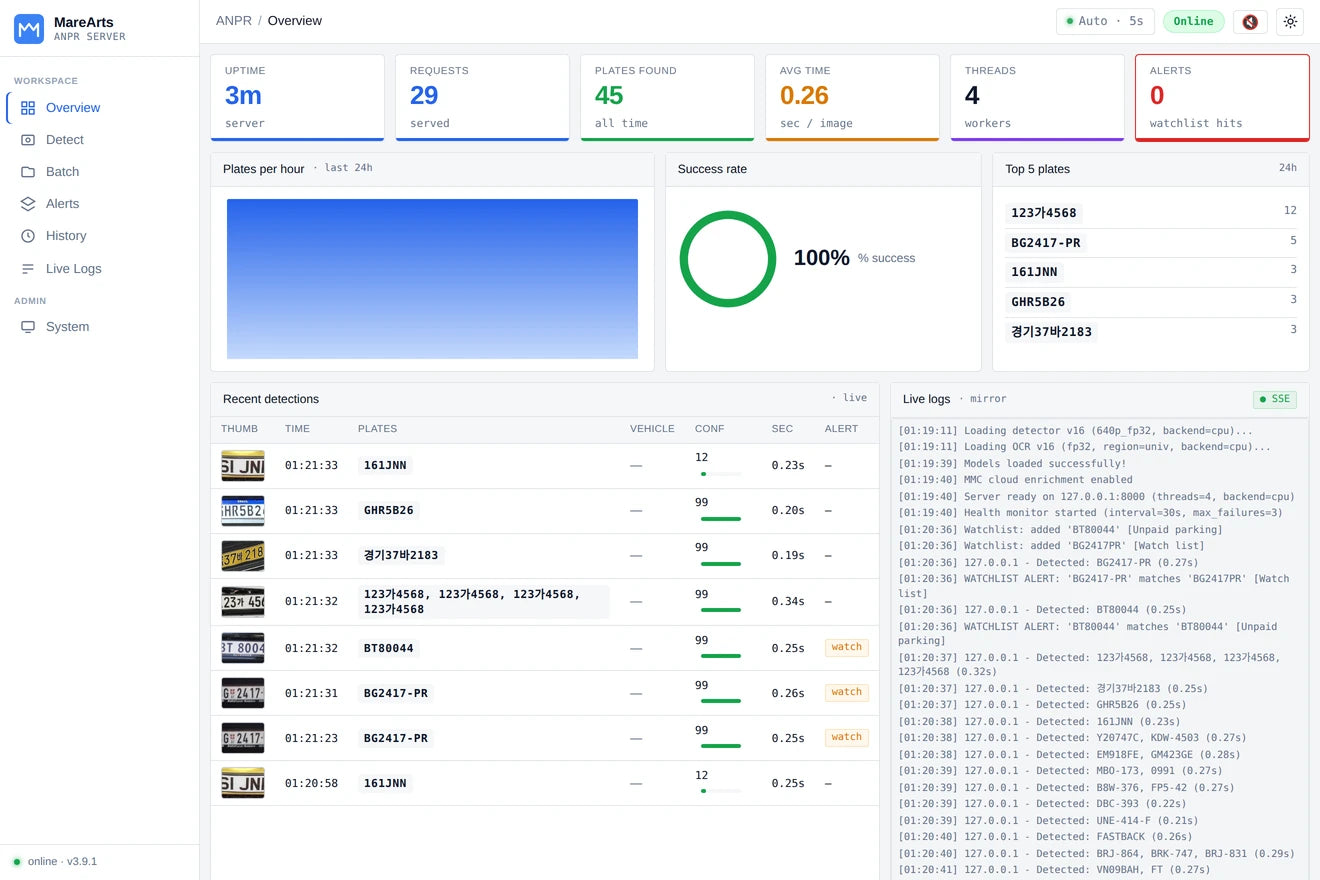Click watch tag on 01:21:23 BG2417-PR row
The image size is (1320, 880).
[x=847, y=737]
